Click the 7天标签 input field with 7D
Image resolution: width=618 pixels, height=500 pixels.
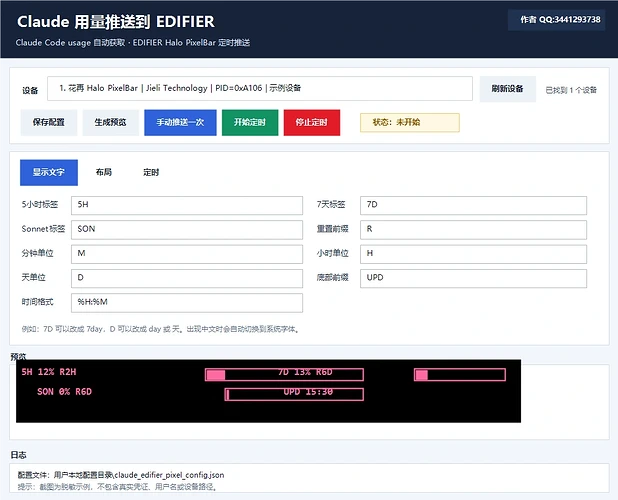pyautogui.click(x=473, y=205)
